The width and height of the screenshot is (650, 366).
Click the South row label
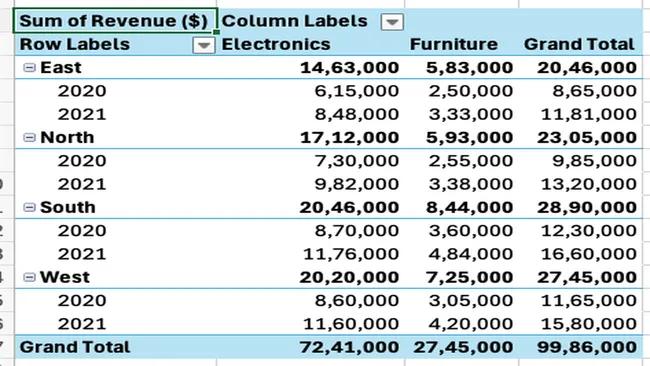click(68, 207)
